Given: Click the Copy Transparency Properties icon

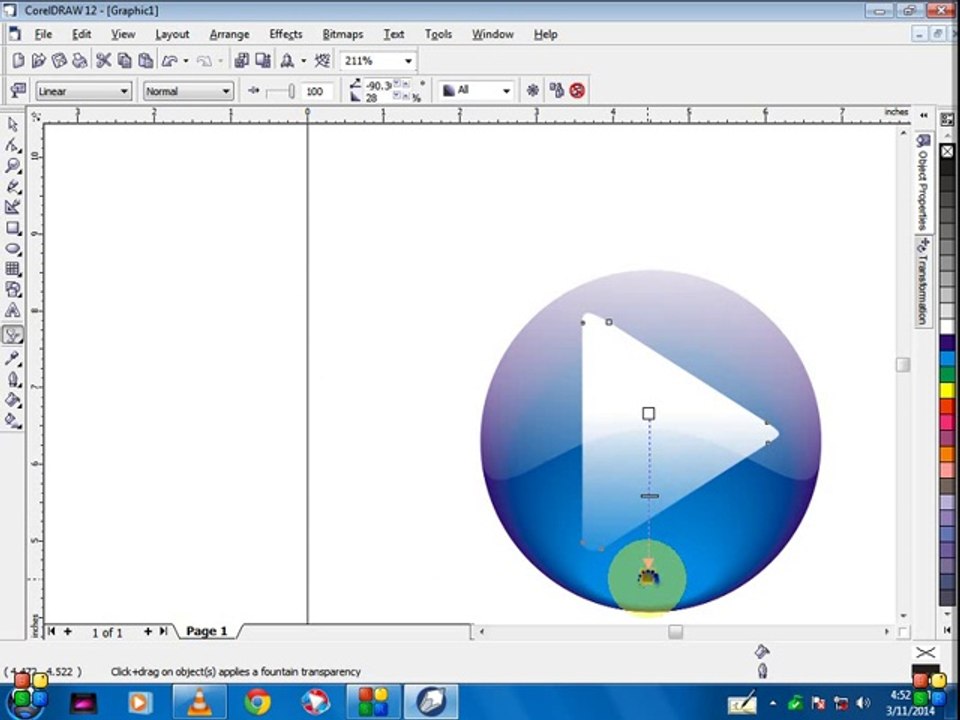Looking at the screenshot, I should point(556,91).
